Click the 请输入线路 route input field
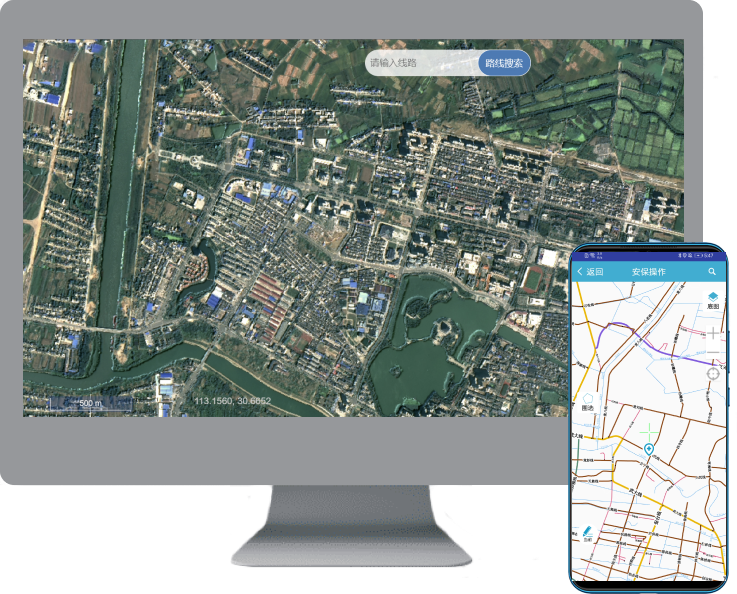The height and width of the screenshot is (594, 737). (x=422, y=63)
